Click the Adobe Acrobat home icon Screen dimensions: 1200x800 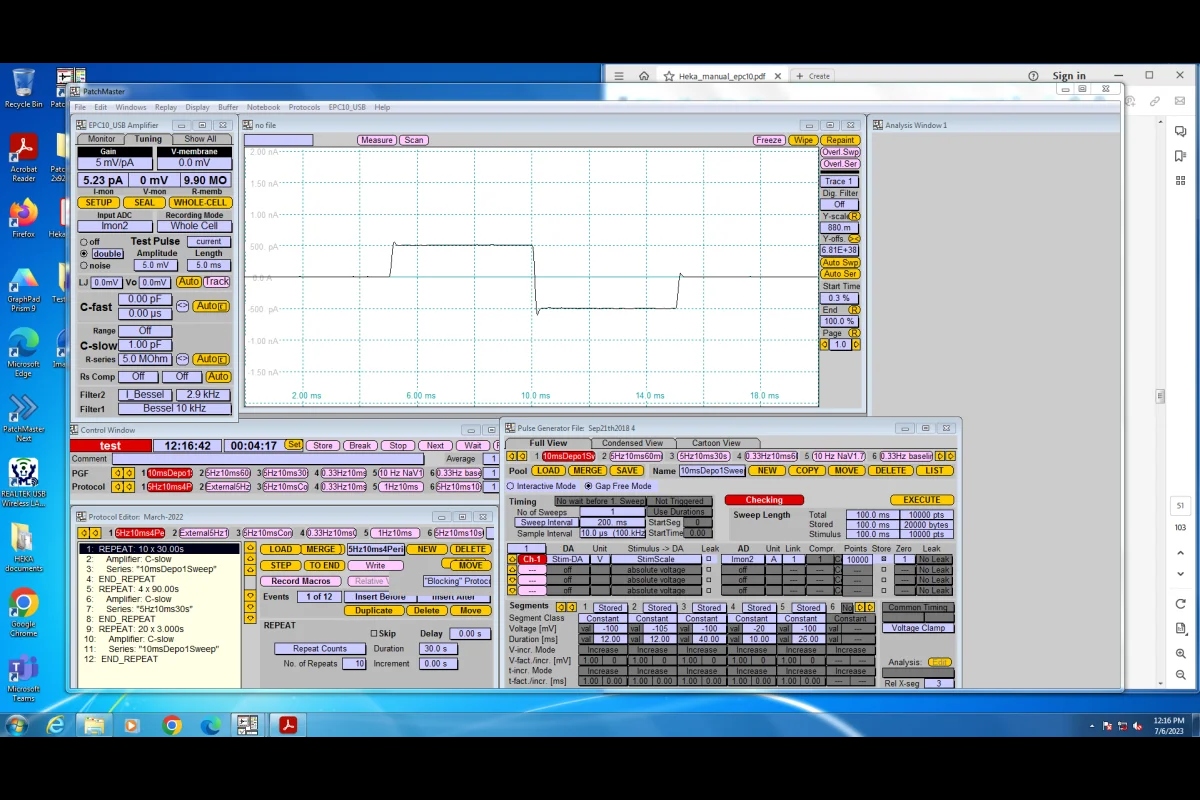(644, 76)
